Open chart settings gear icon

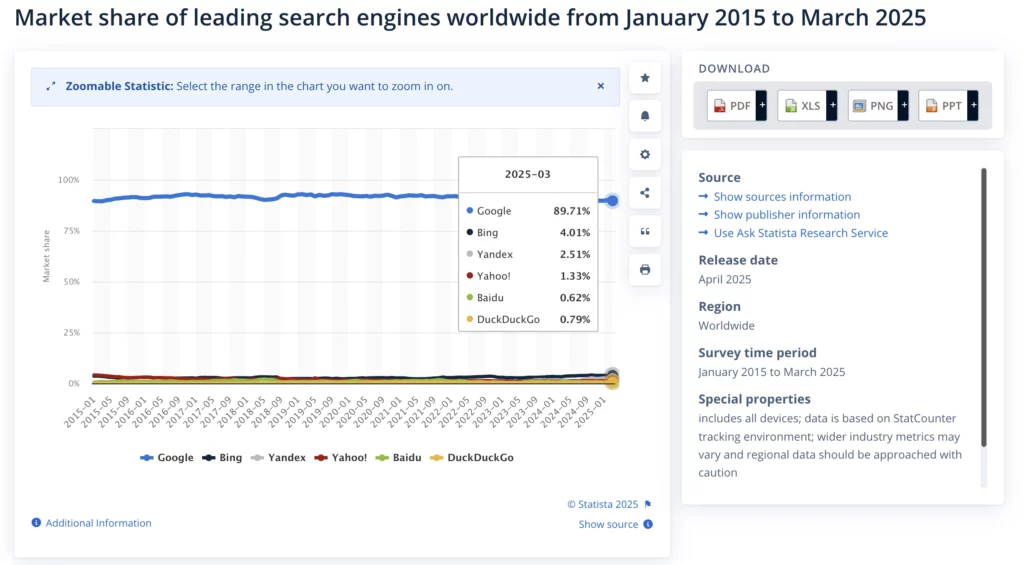[645, 155]
